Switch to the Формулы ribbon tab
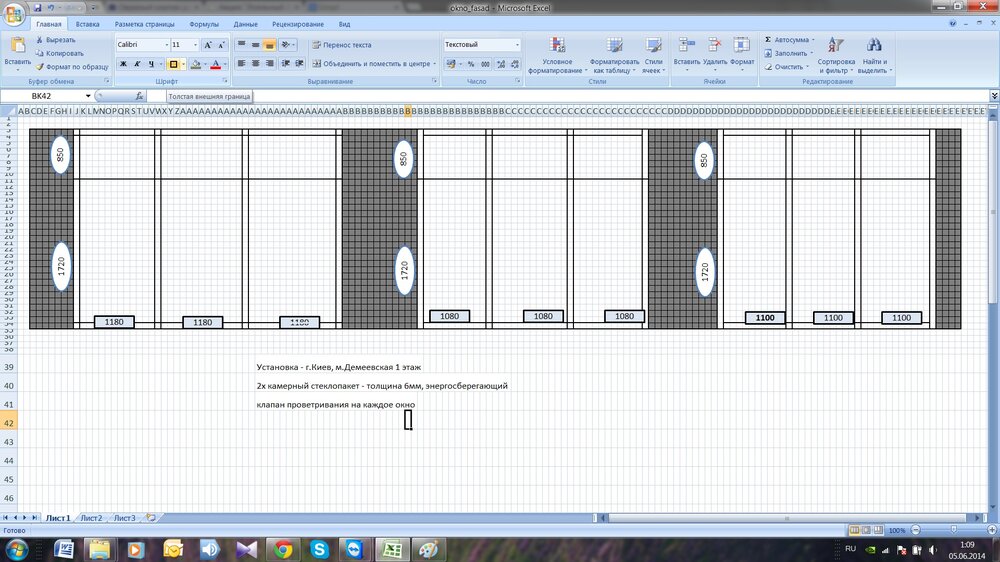1000x562 pixels. (204, 23)
